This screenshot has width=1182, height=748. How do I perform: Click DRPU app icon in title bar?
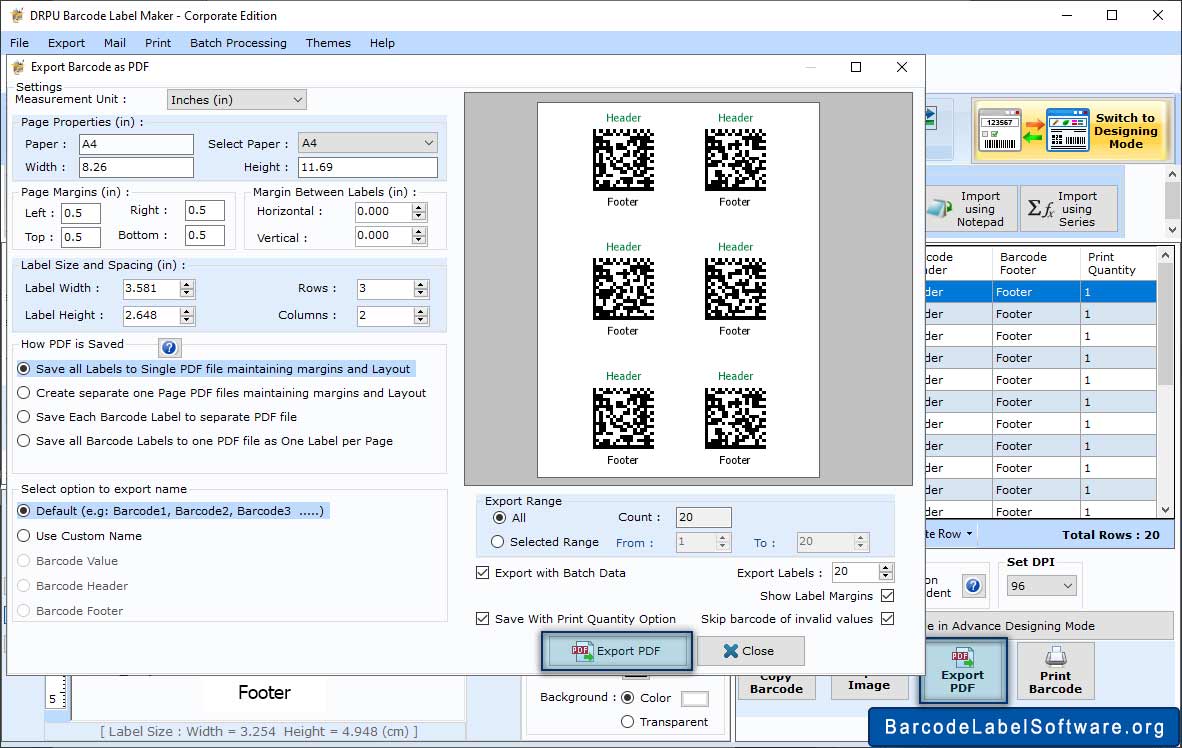click(x=17, y=15)
